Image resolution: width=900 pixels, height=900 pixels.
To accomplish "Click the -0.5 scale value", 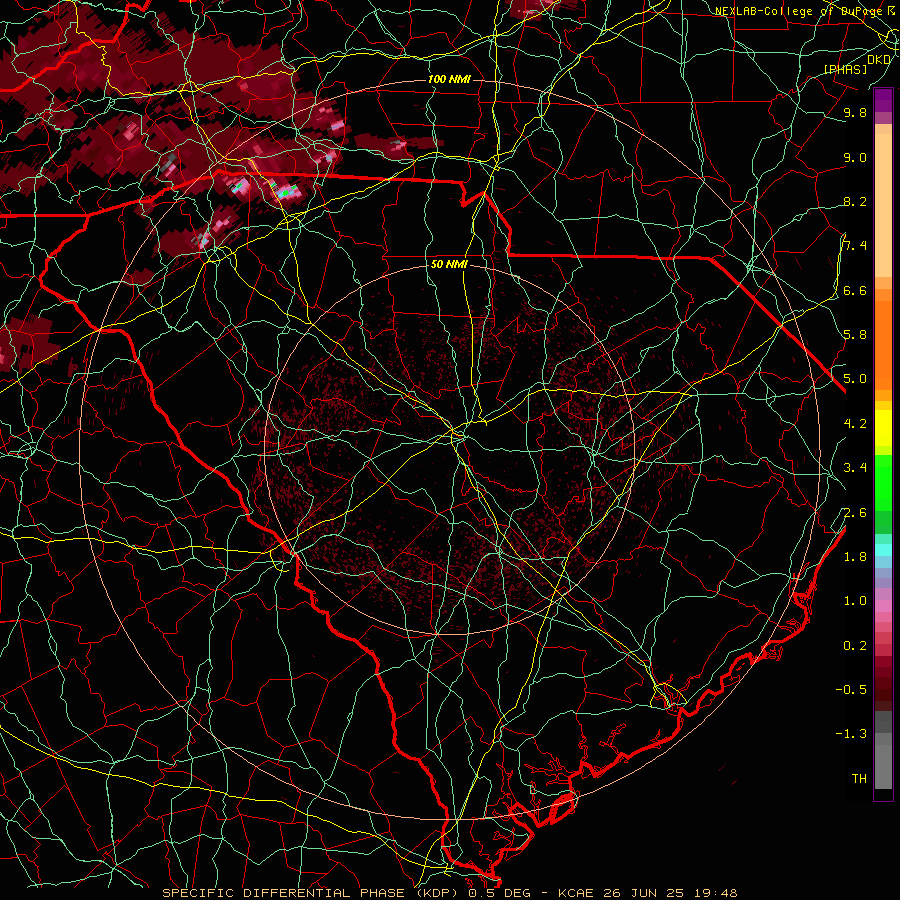I will click(x=851, y=690).
